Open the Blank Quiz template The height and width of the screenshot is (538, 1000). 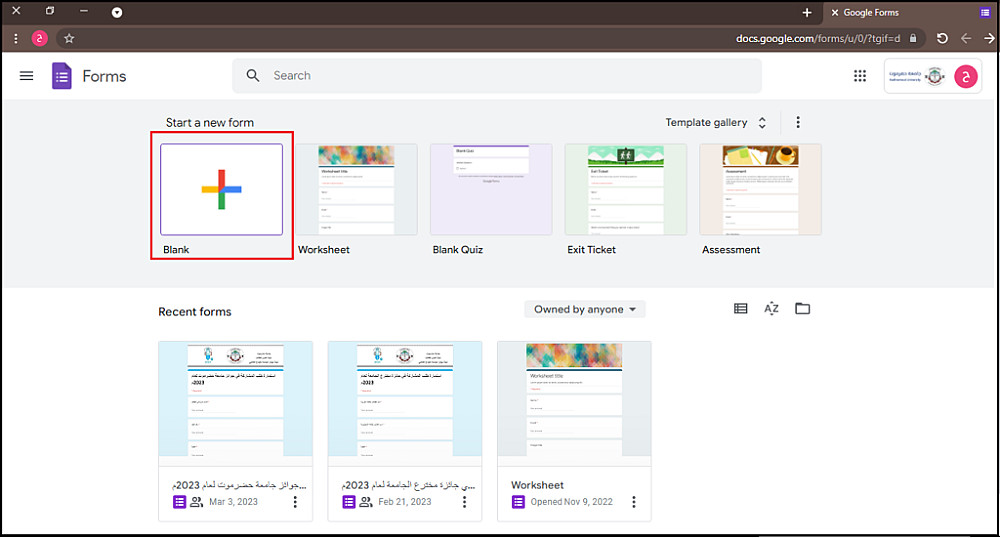point(491,189)
